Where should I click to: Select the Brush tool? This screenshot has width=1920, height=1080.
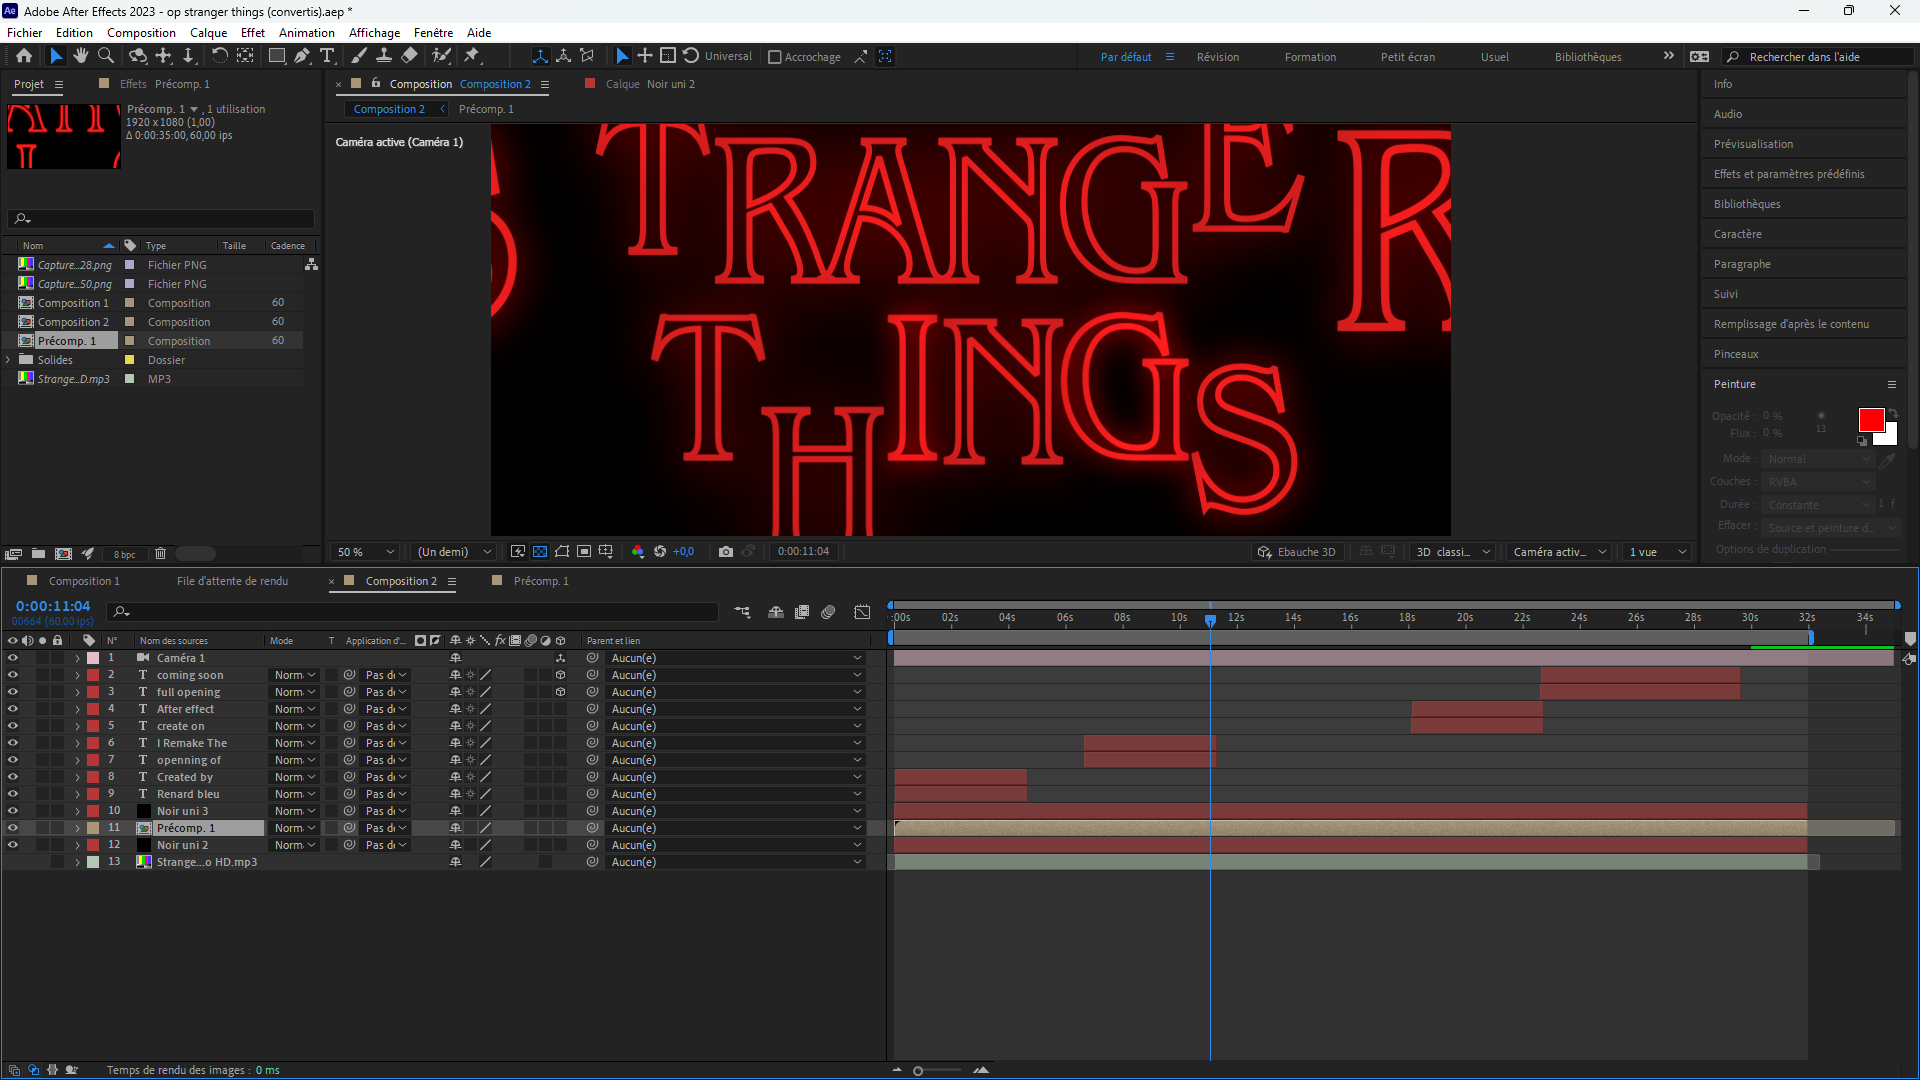359,56
